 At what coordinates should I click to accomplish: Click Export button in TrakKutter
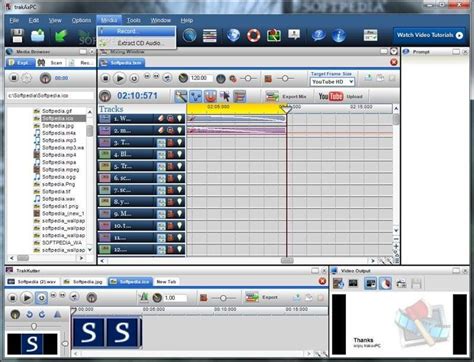tap(262, 297)
